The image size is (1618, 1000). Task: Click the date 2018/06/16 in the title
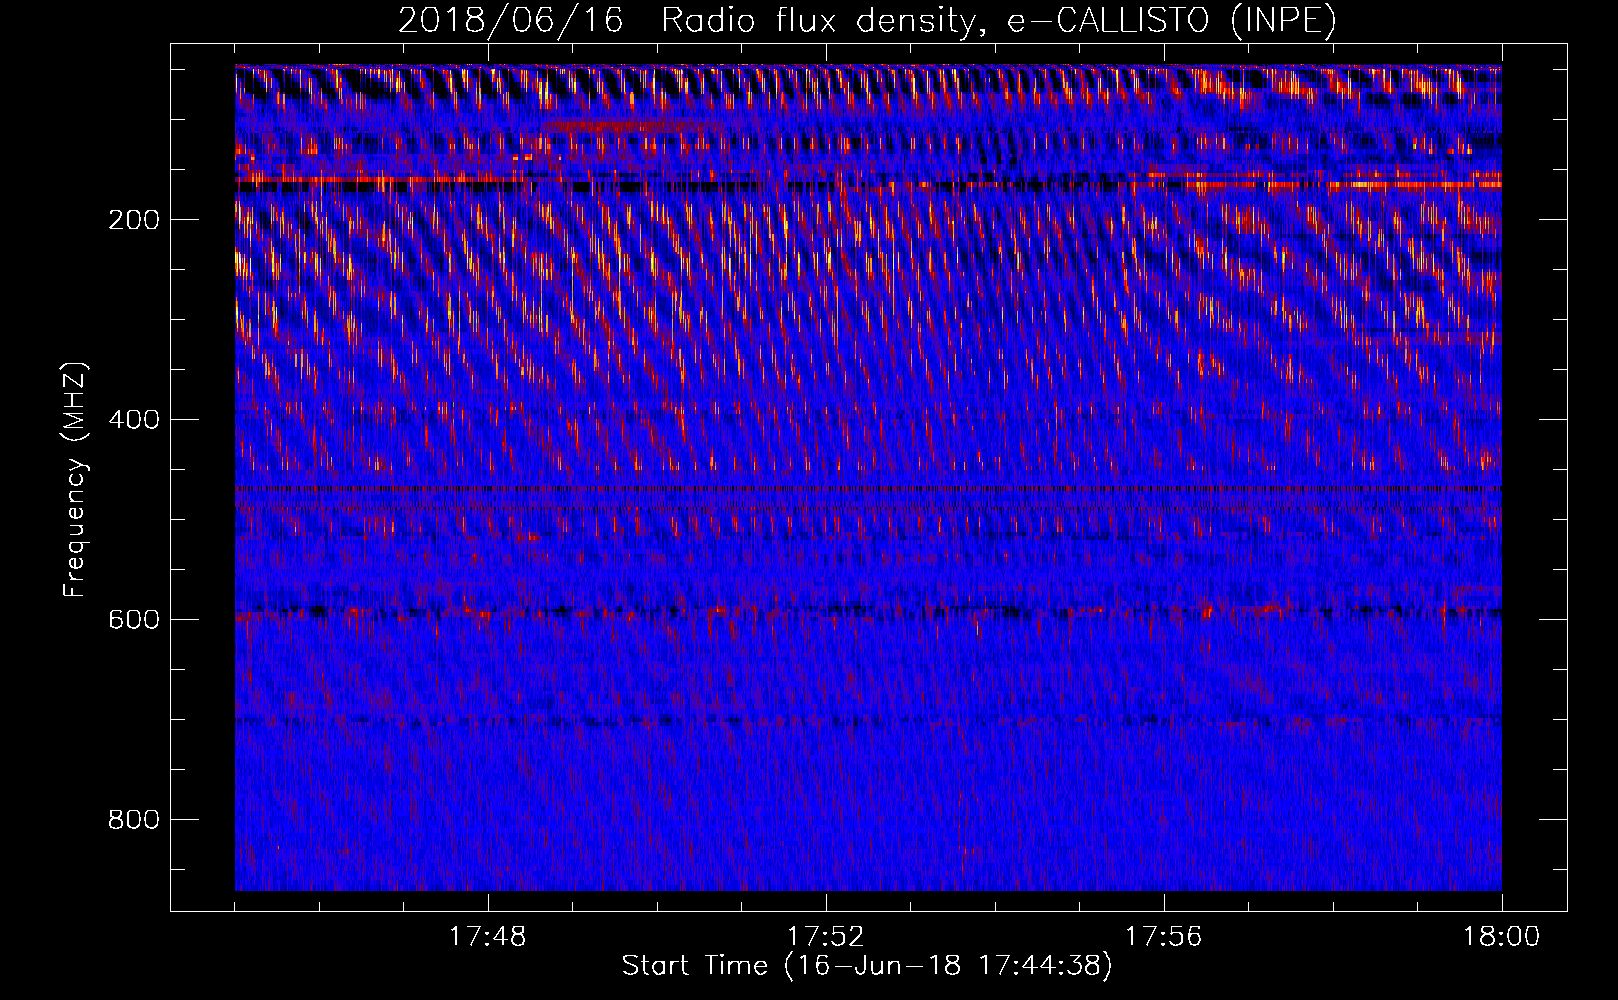click(510, 20)
